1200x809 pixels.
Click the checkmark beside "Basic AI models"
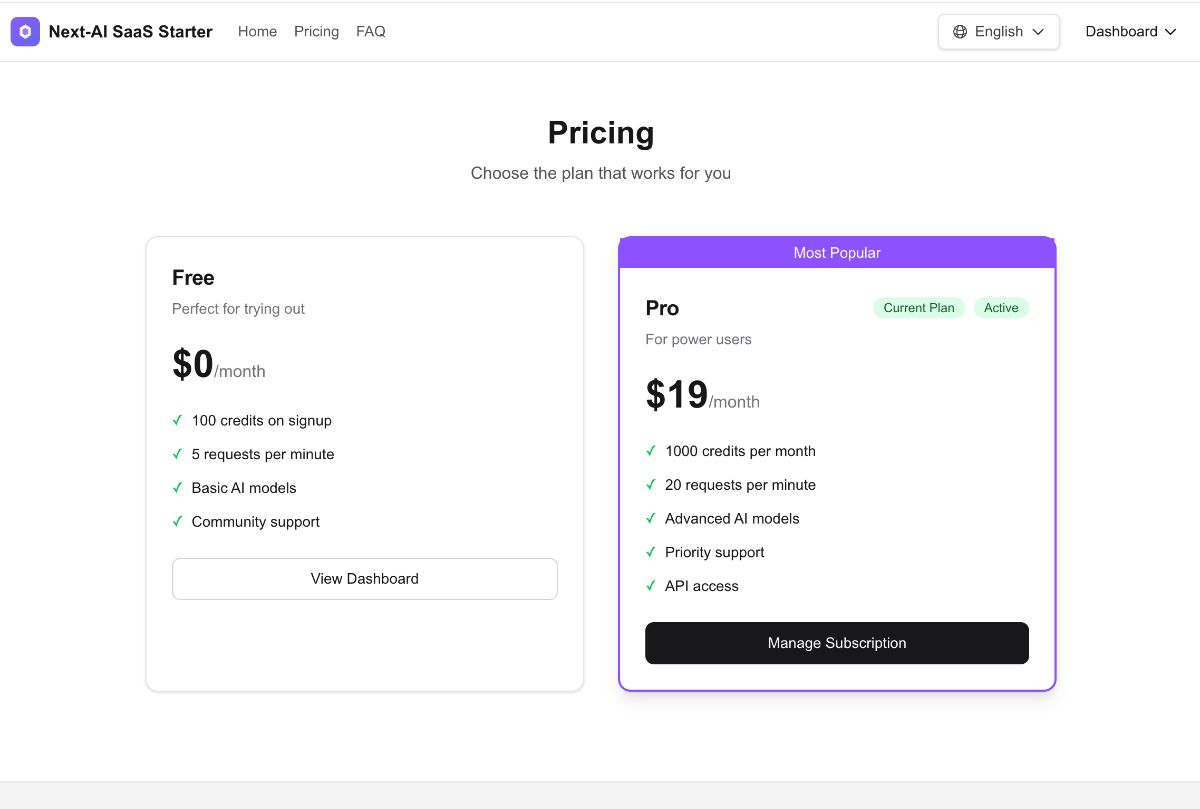point(177,488)
